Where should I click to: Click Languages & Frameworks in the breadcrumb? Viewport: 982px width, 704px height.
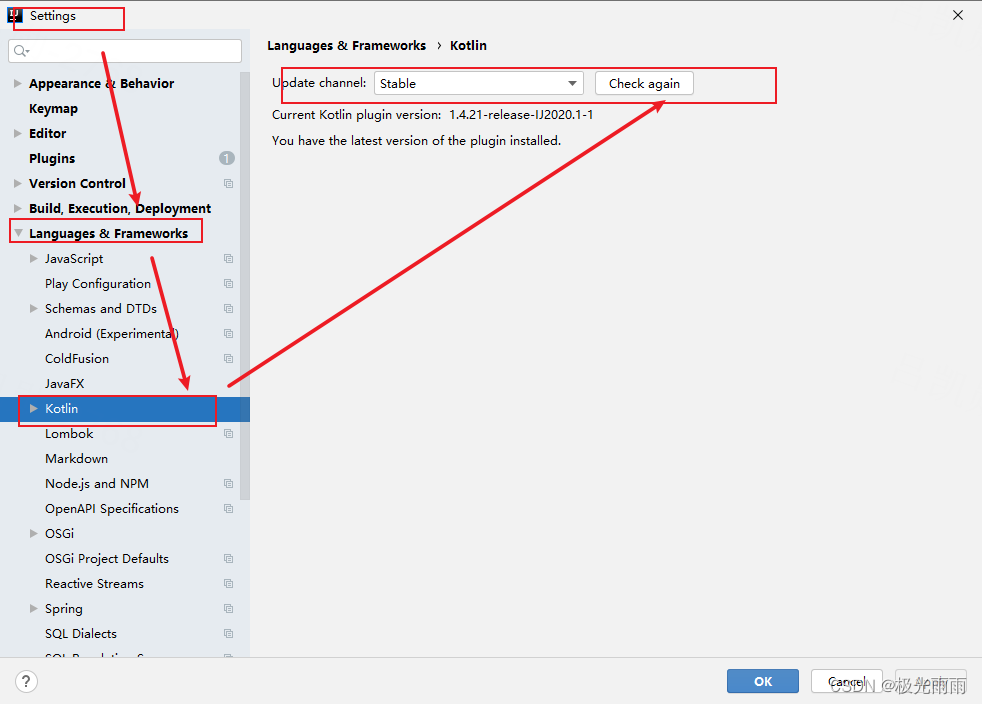click(x=346, y=45)
